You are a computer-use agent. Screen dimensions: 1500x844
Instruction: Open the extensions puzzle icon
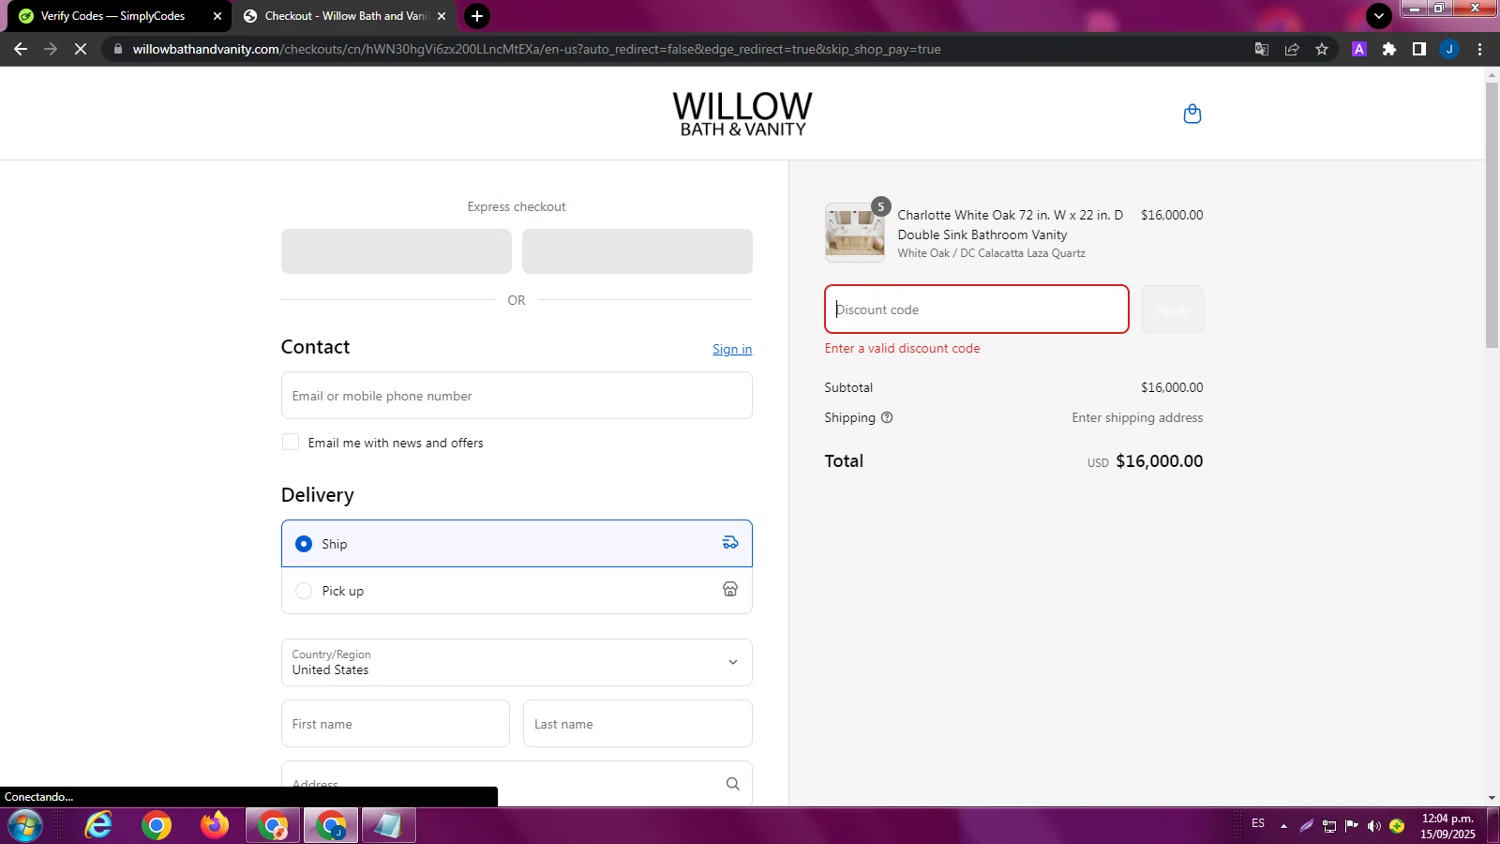pyautogui.click(x=1389, y=49)
